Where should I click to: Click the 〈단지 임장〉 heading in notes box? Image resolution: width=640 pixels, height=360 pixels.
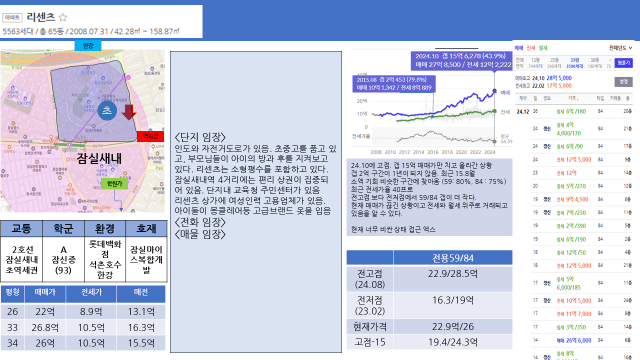(200, 137)
